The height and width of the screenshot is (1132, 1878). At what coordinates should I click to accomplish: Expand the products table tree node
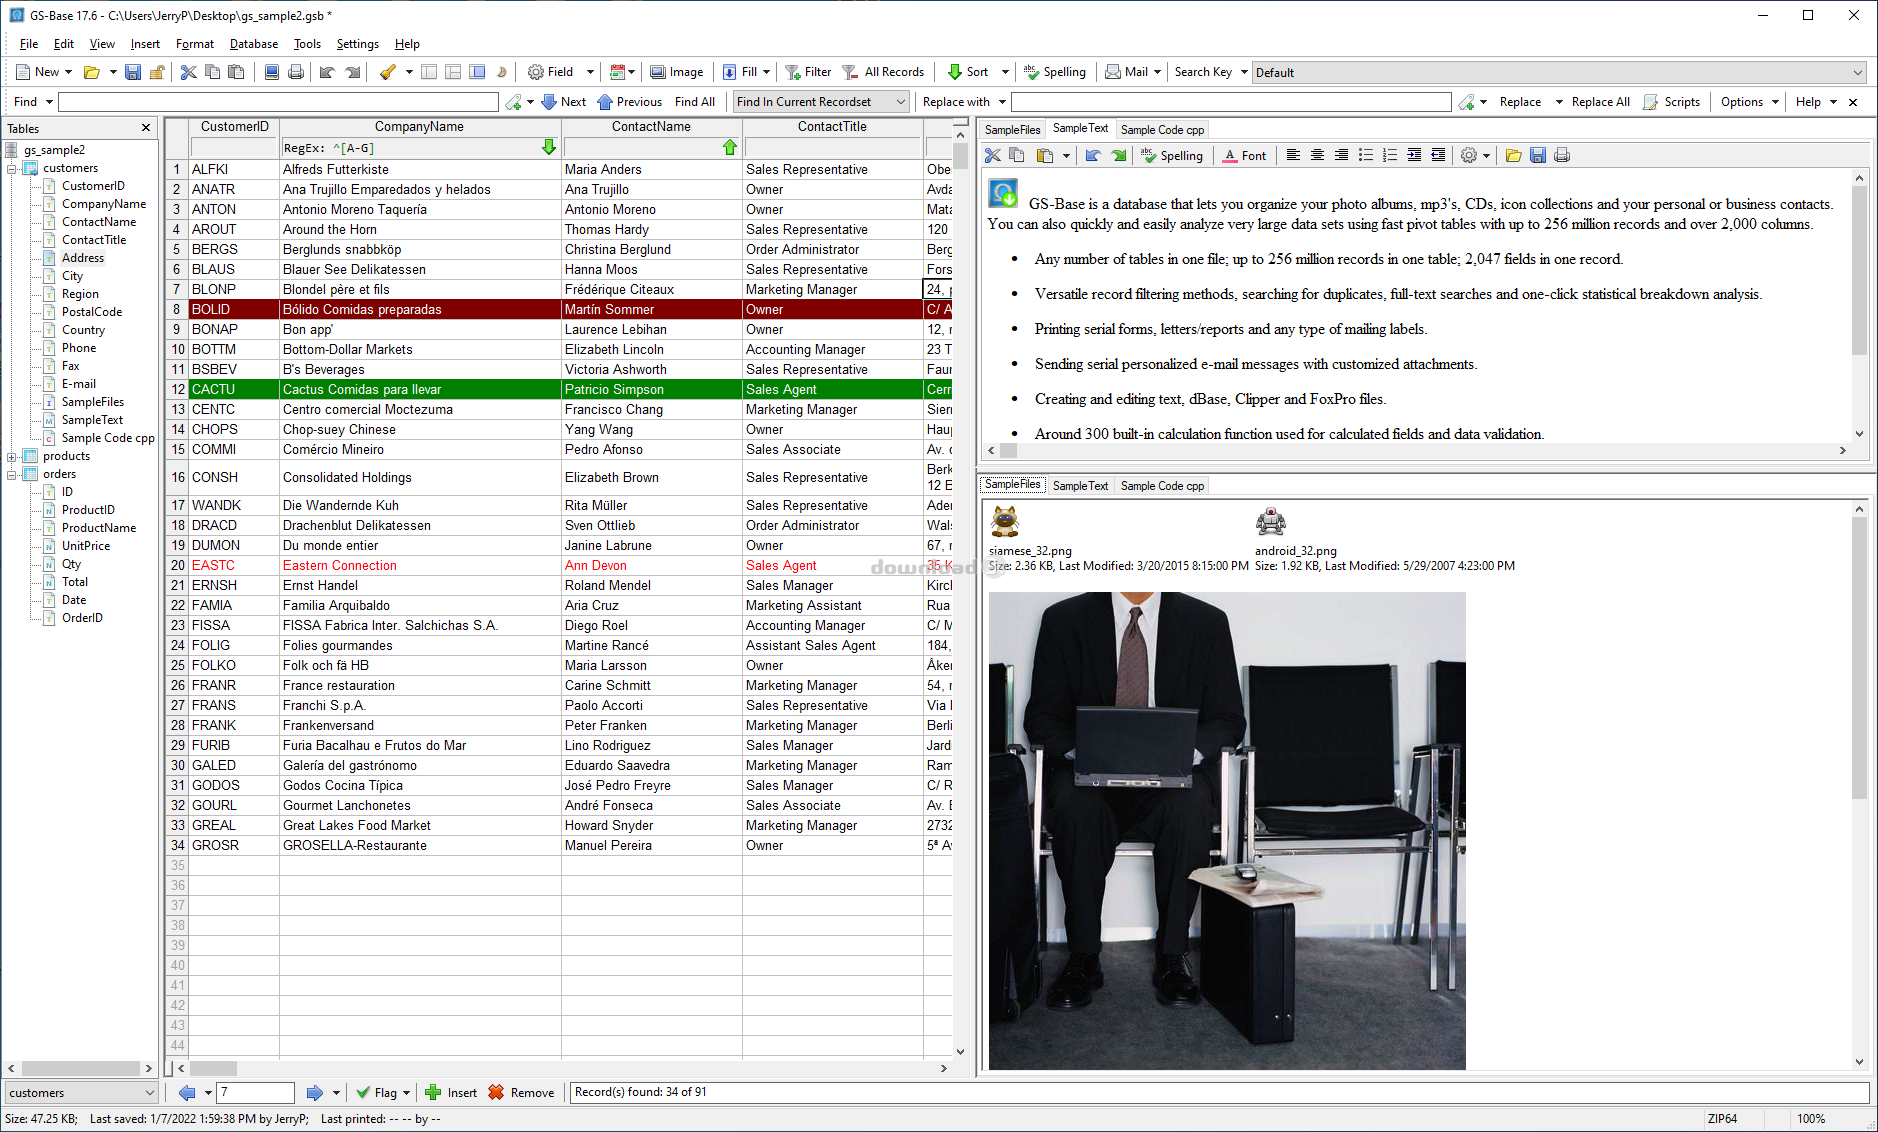[x=11, y=456]
